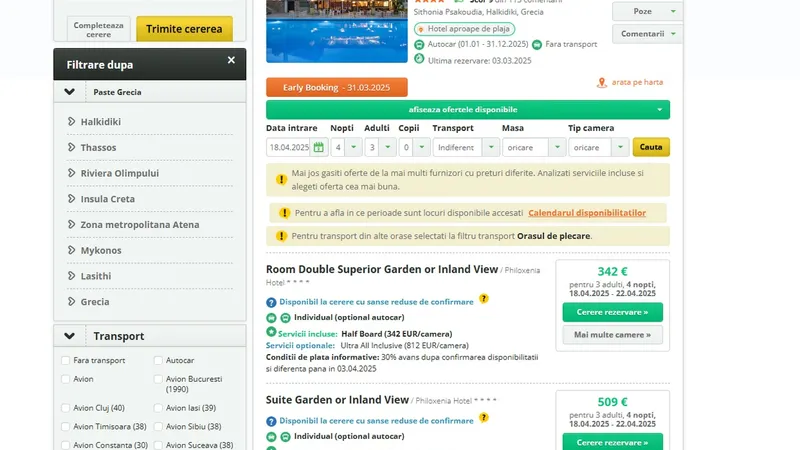
Task: Open the calendar icon for Data intrare
Action: (318, 147)
